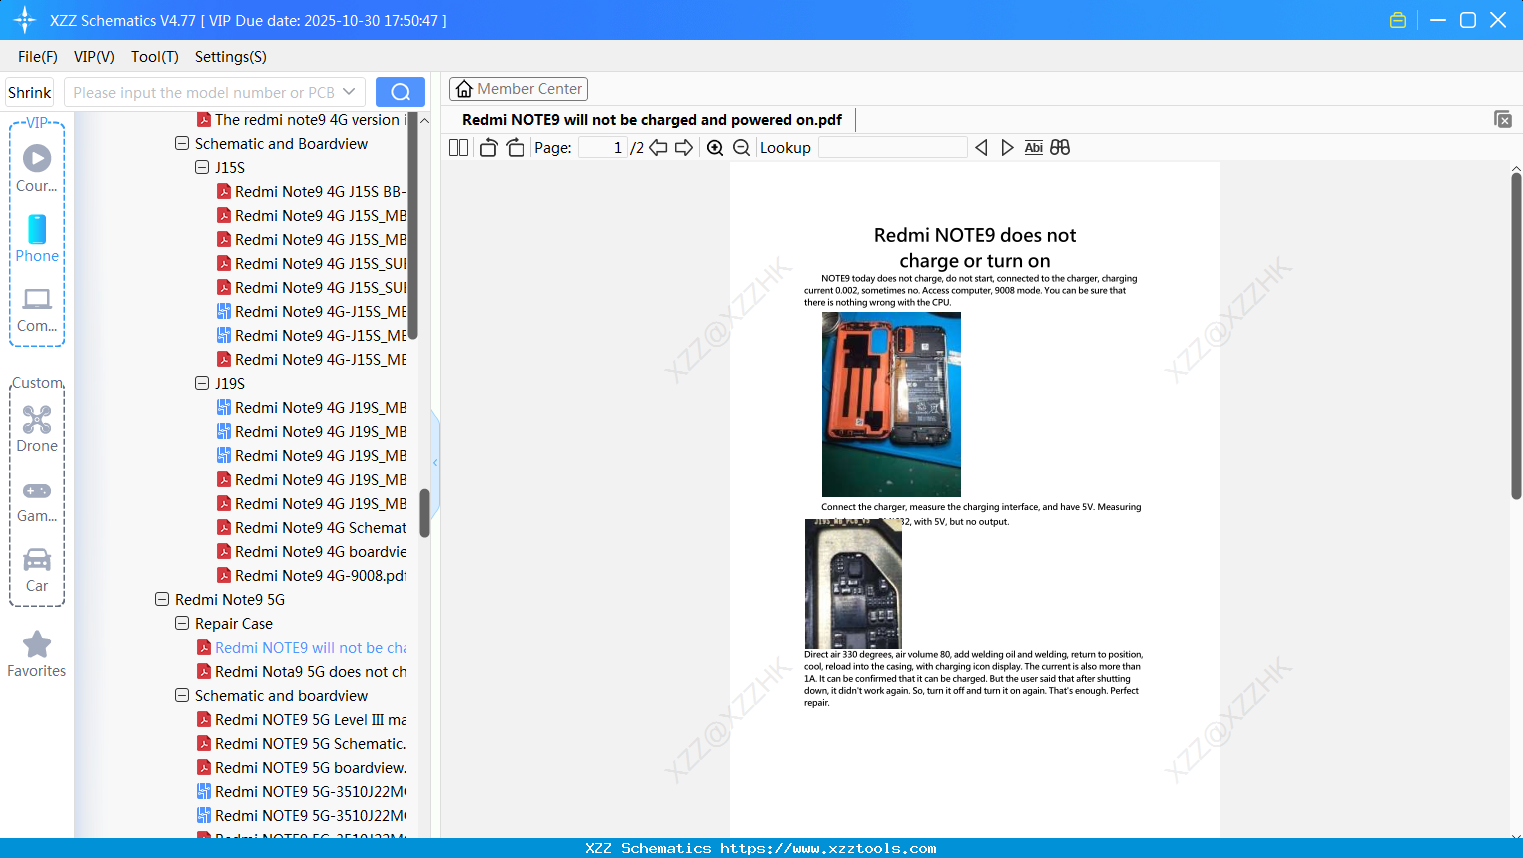Image resolution: width=1523 pixels, height=858 pixels.
Task: Open the model number dropdown arrow
Action: 349,92
